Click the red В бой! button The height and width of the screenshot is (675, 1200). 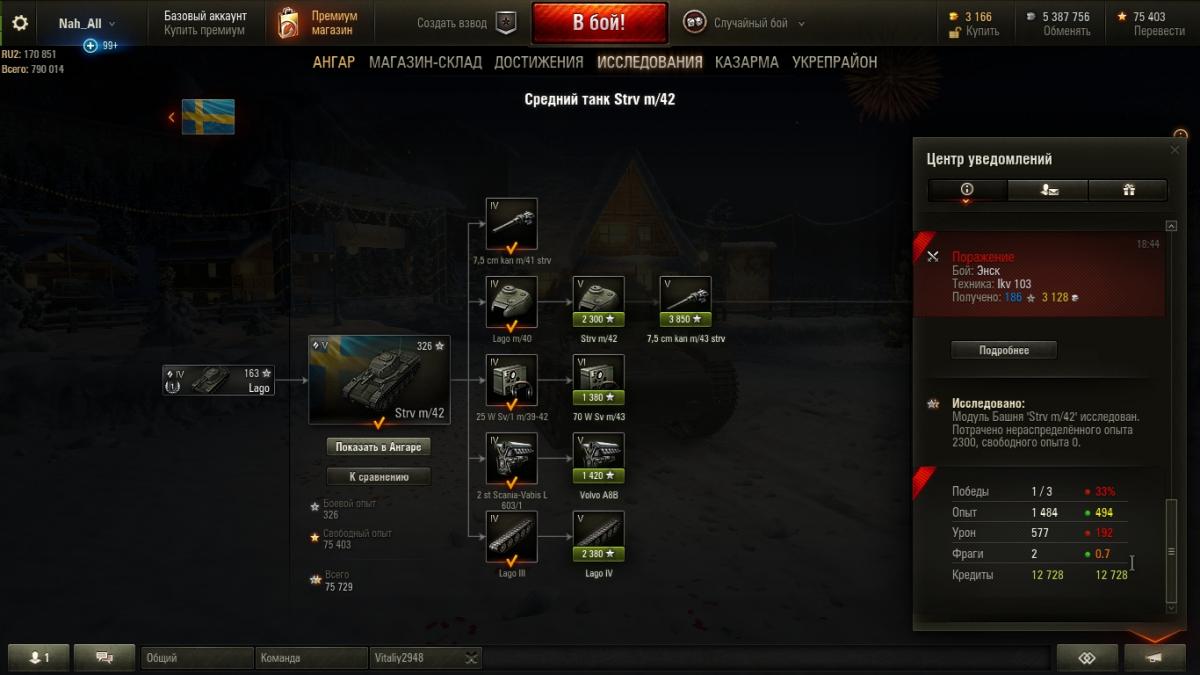point(599,23)
